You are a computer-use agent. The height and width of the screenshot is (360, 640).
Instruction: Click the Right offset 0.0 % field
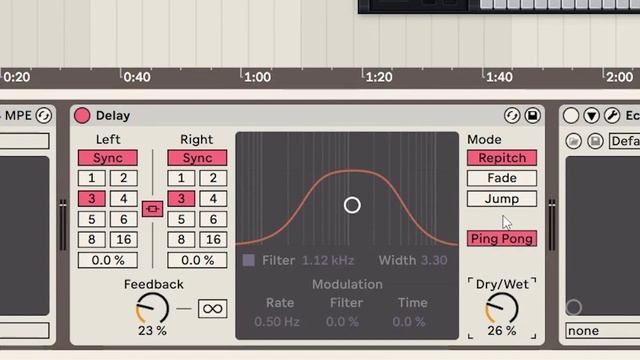point(197,260)
